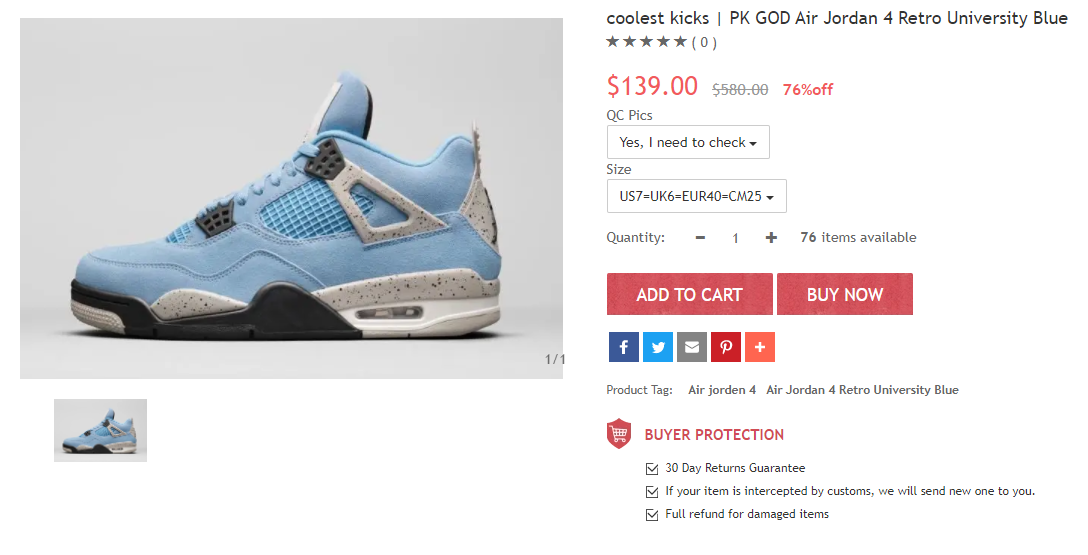Select the small shoe thumbnail image
Screen dimensions: 1088x555
pyautogui.click(x=101, y=430)
